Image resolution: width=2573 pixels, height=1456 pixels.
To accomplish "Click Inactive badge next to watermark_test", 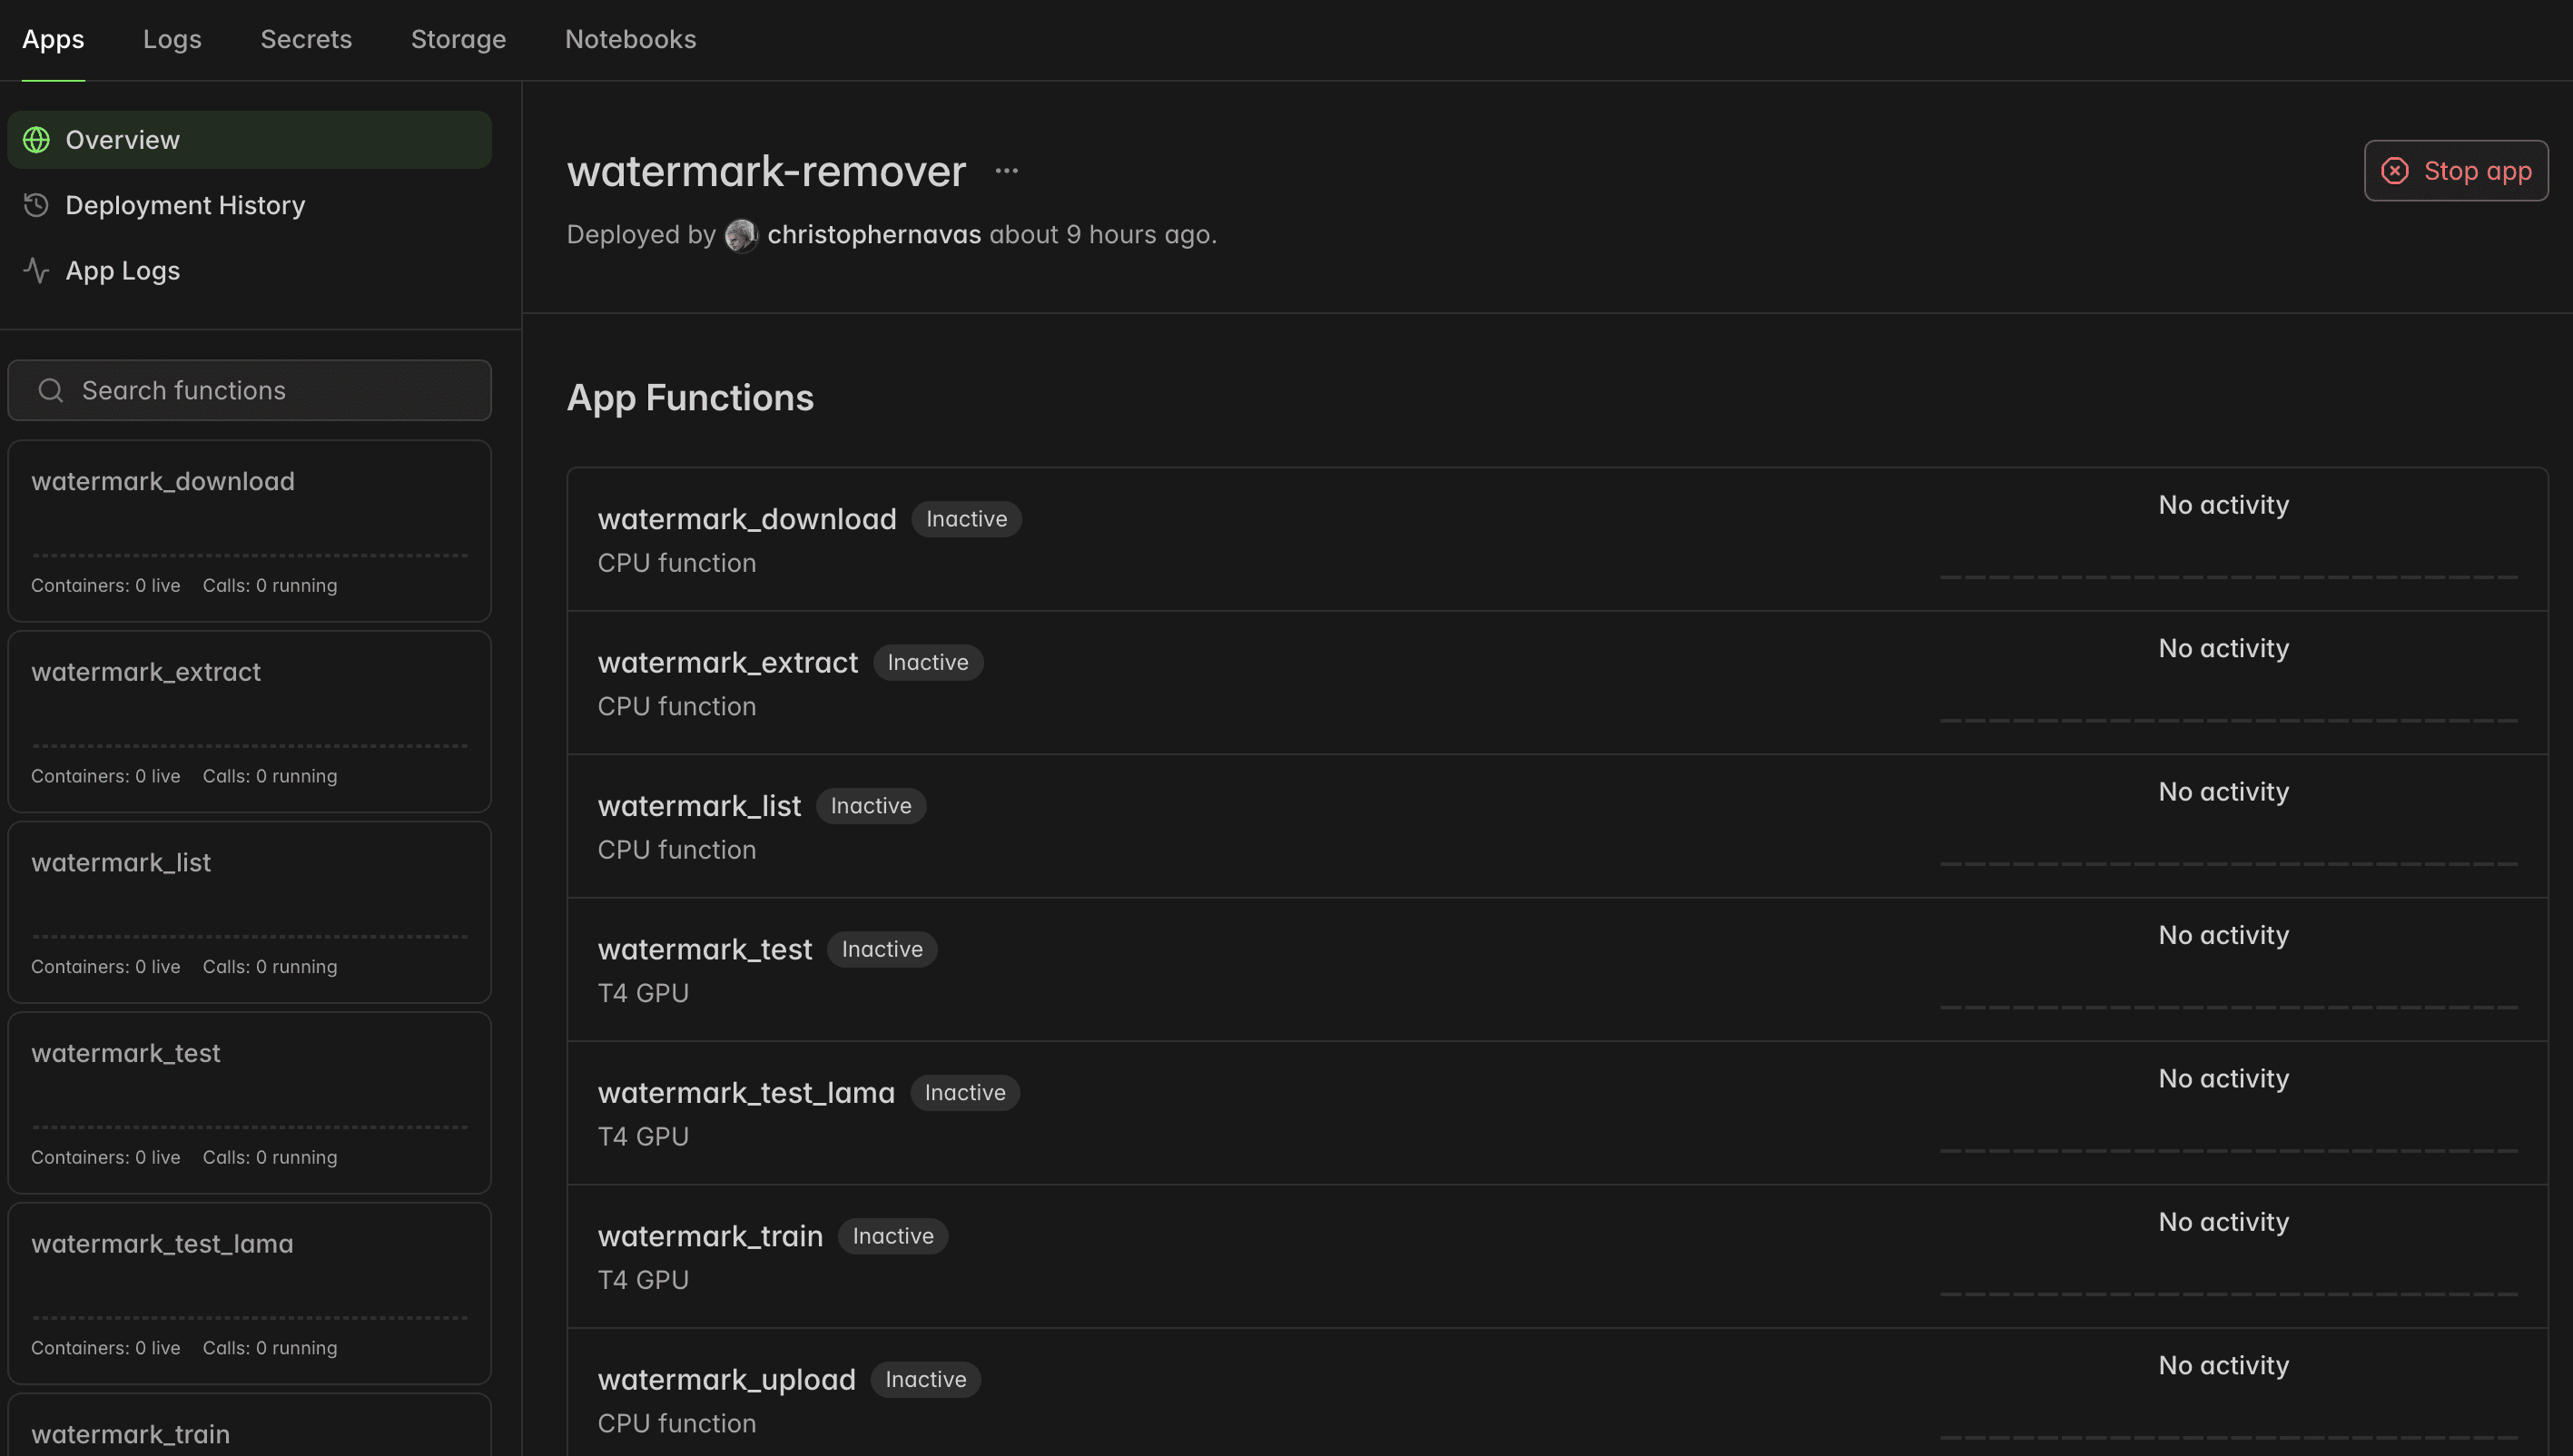I will click(881, 949).
